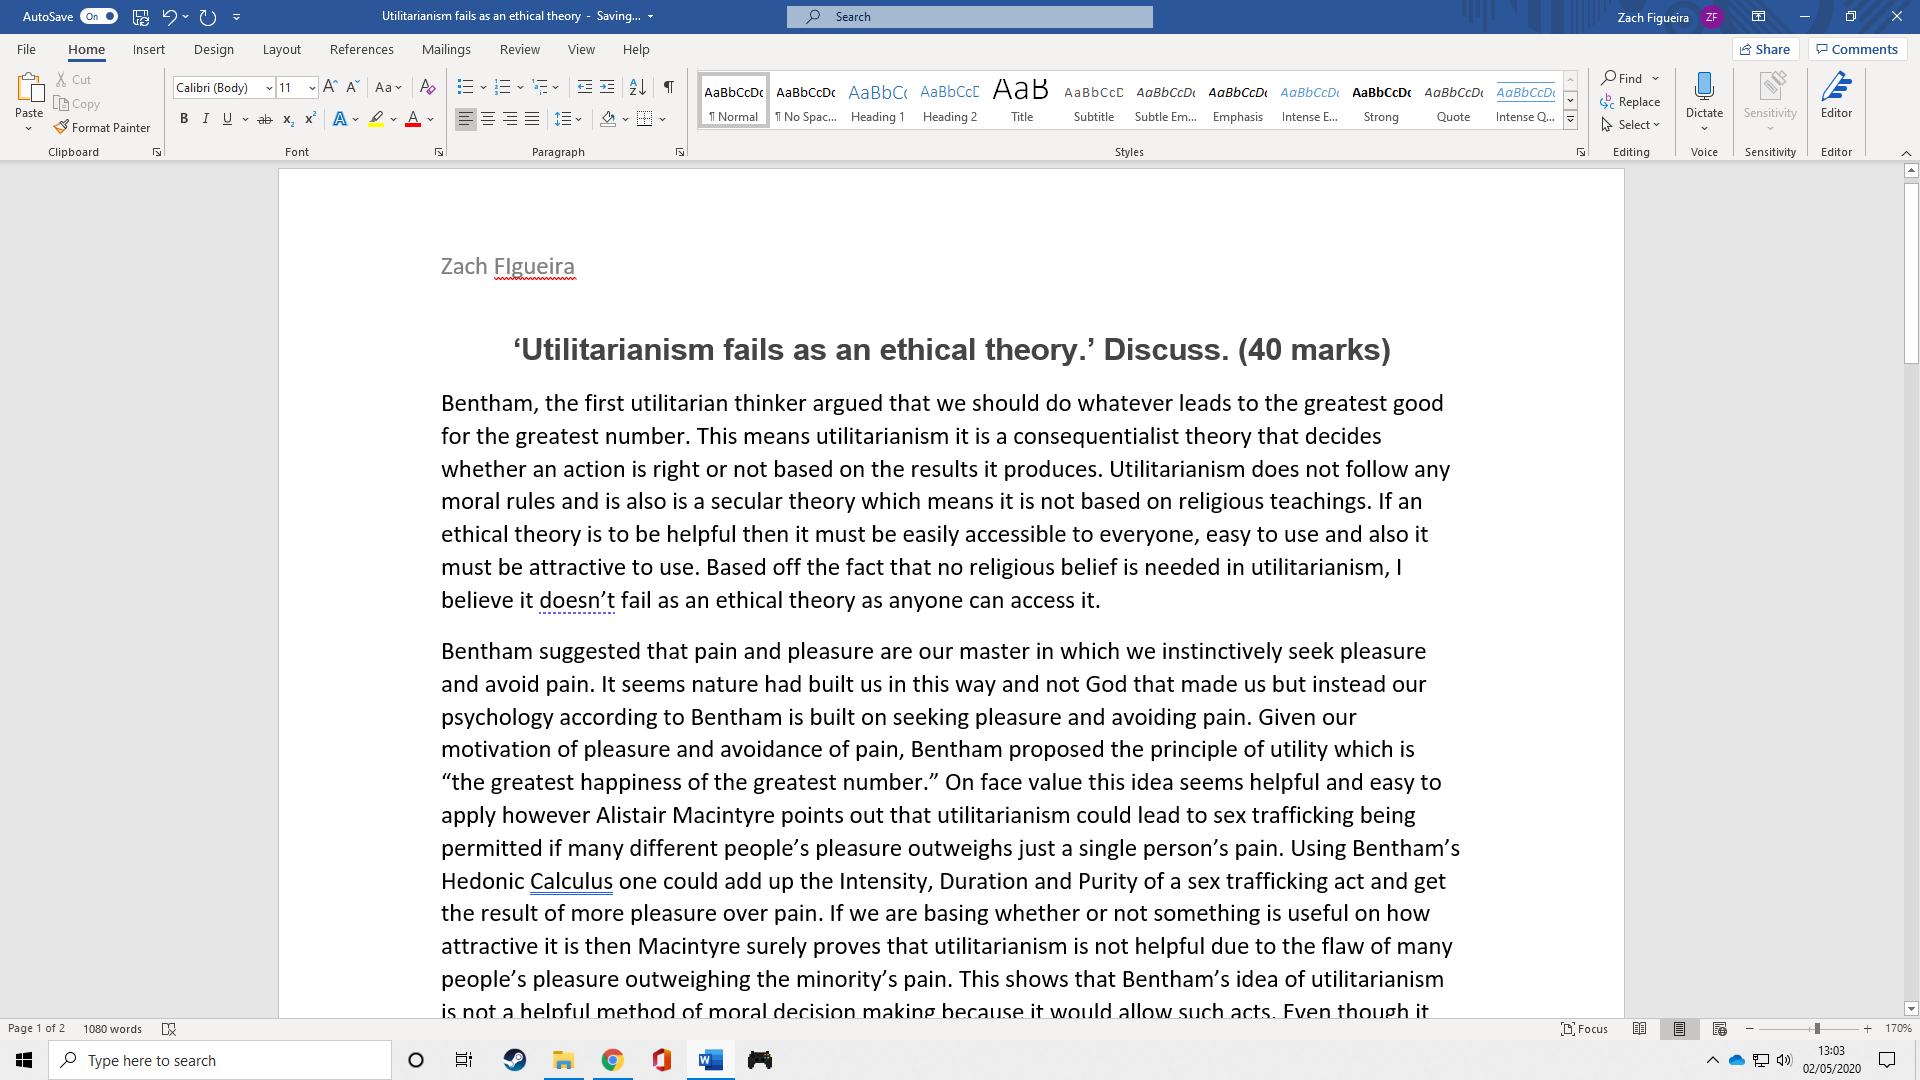Viewport: 1920px width, 1080px height.
Task: Open the Borders dropdown arrow
Action: point(662,119)
